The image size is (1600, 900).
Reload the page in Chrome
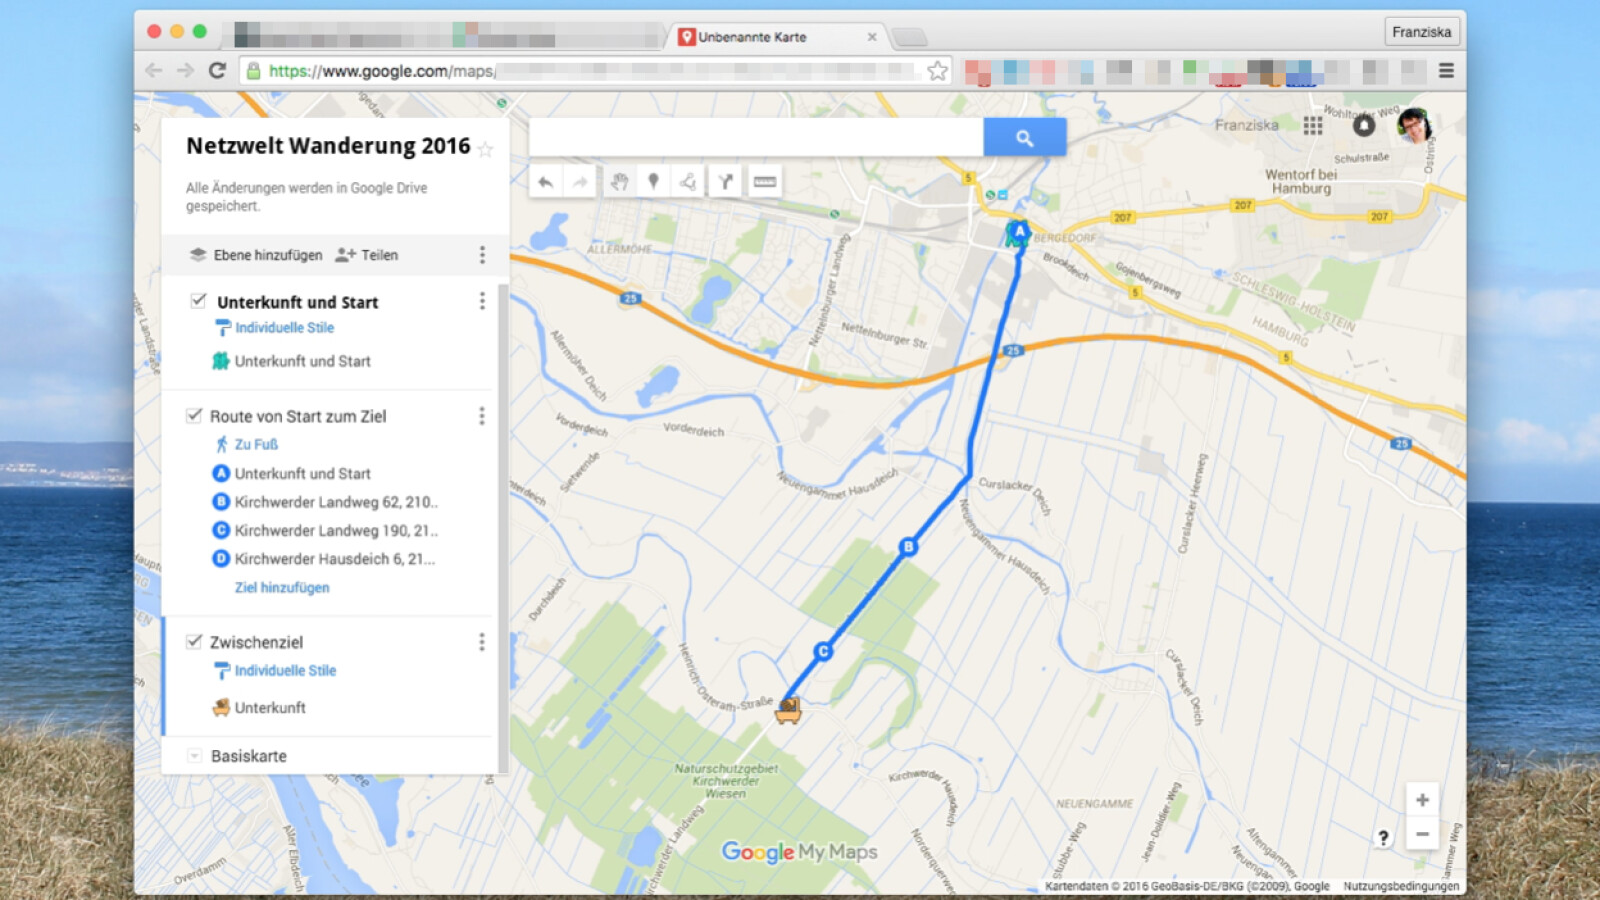pos(217,70)
